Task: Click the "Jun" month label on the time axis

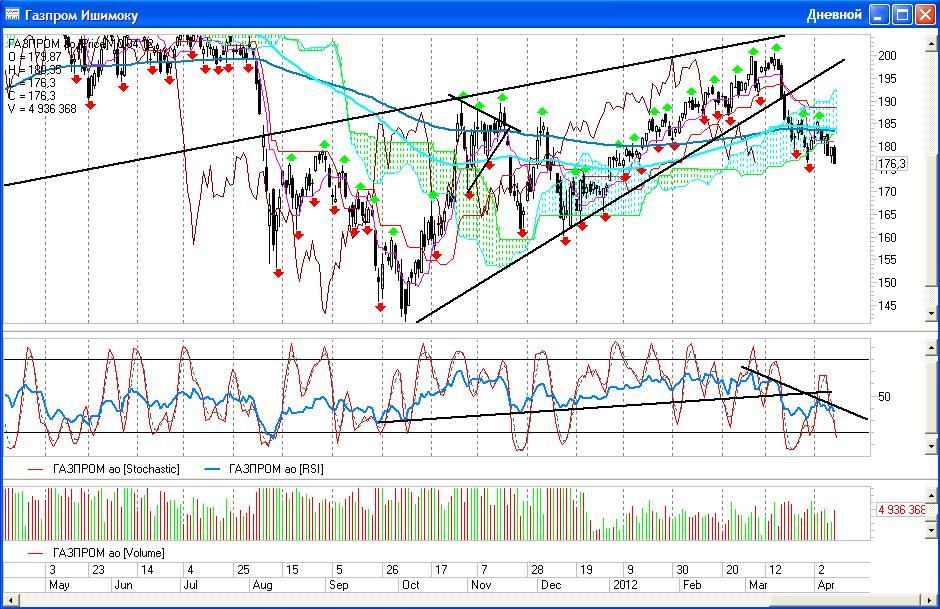Action: [123, 585]
